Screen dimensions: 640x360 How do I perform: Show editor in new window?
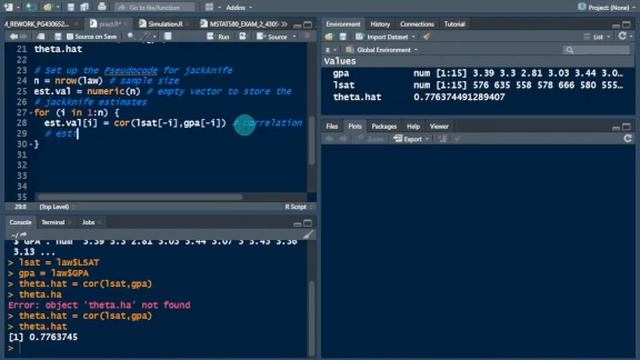click(x=41, y=37)
